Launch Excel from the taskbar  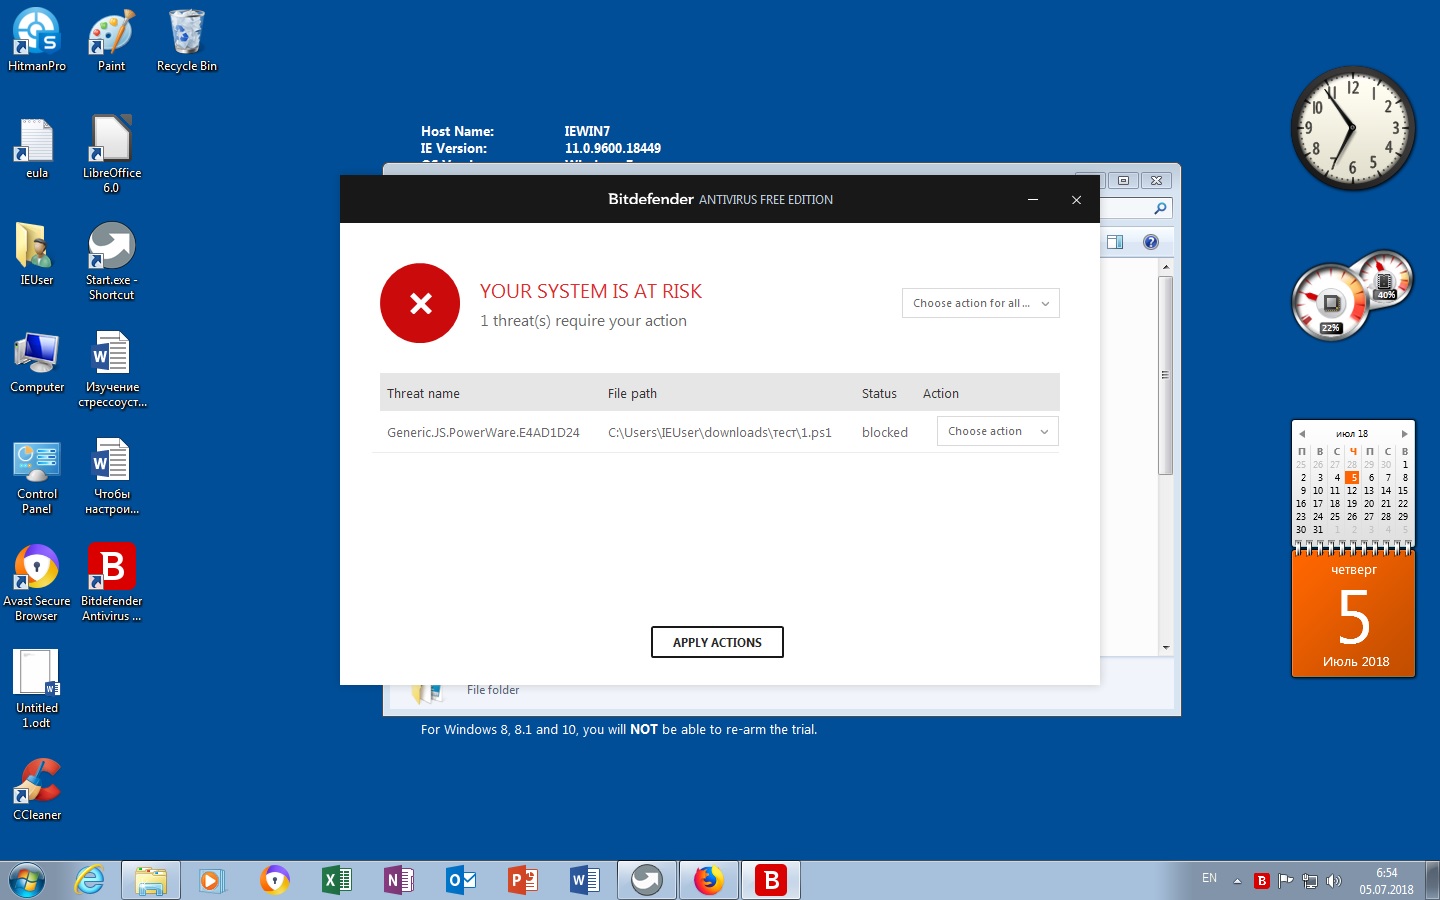click(336, 880)
